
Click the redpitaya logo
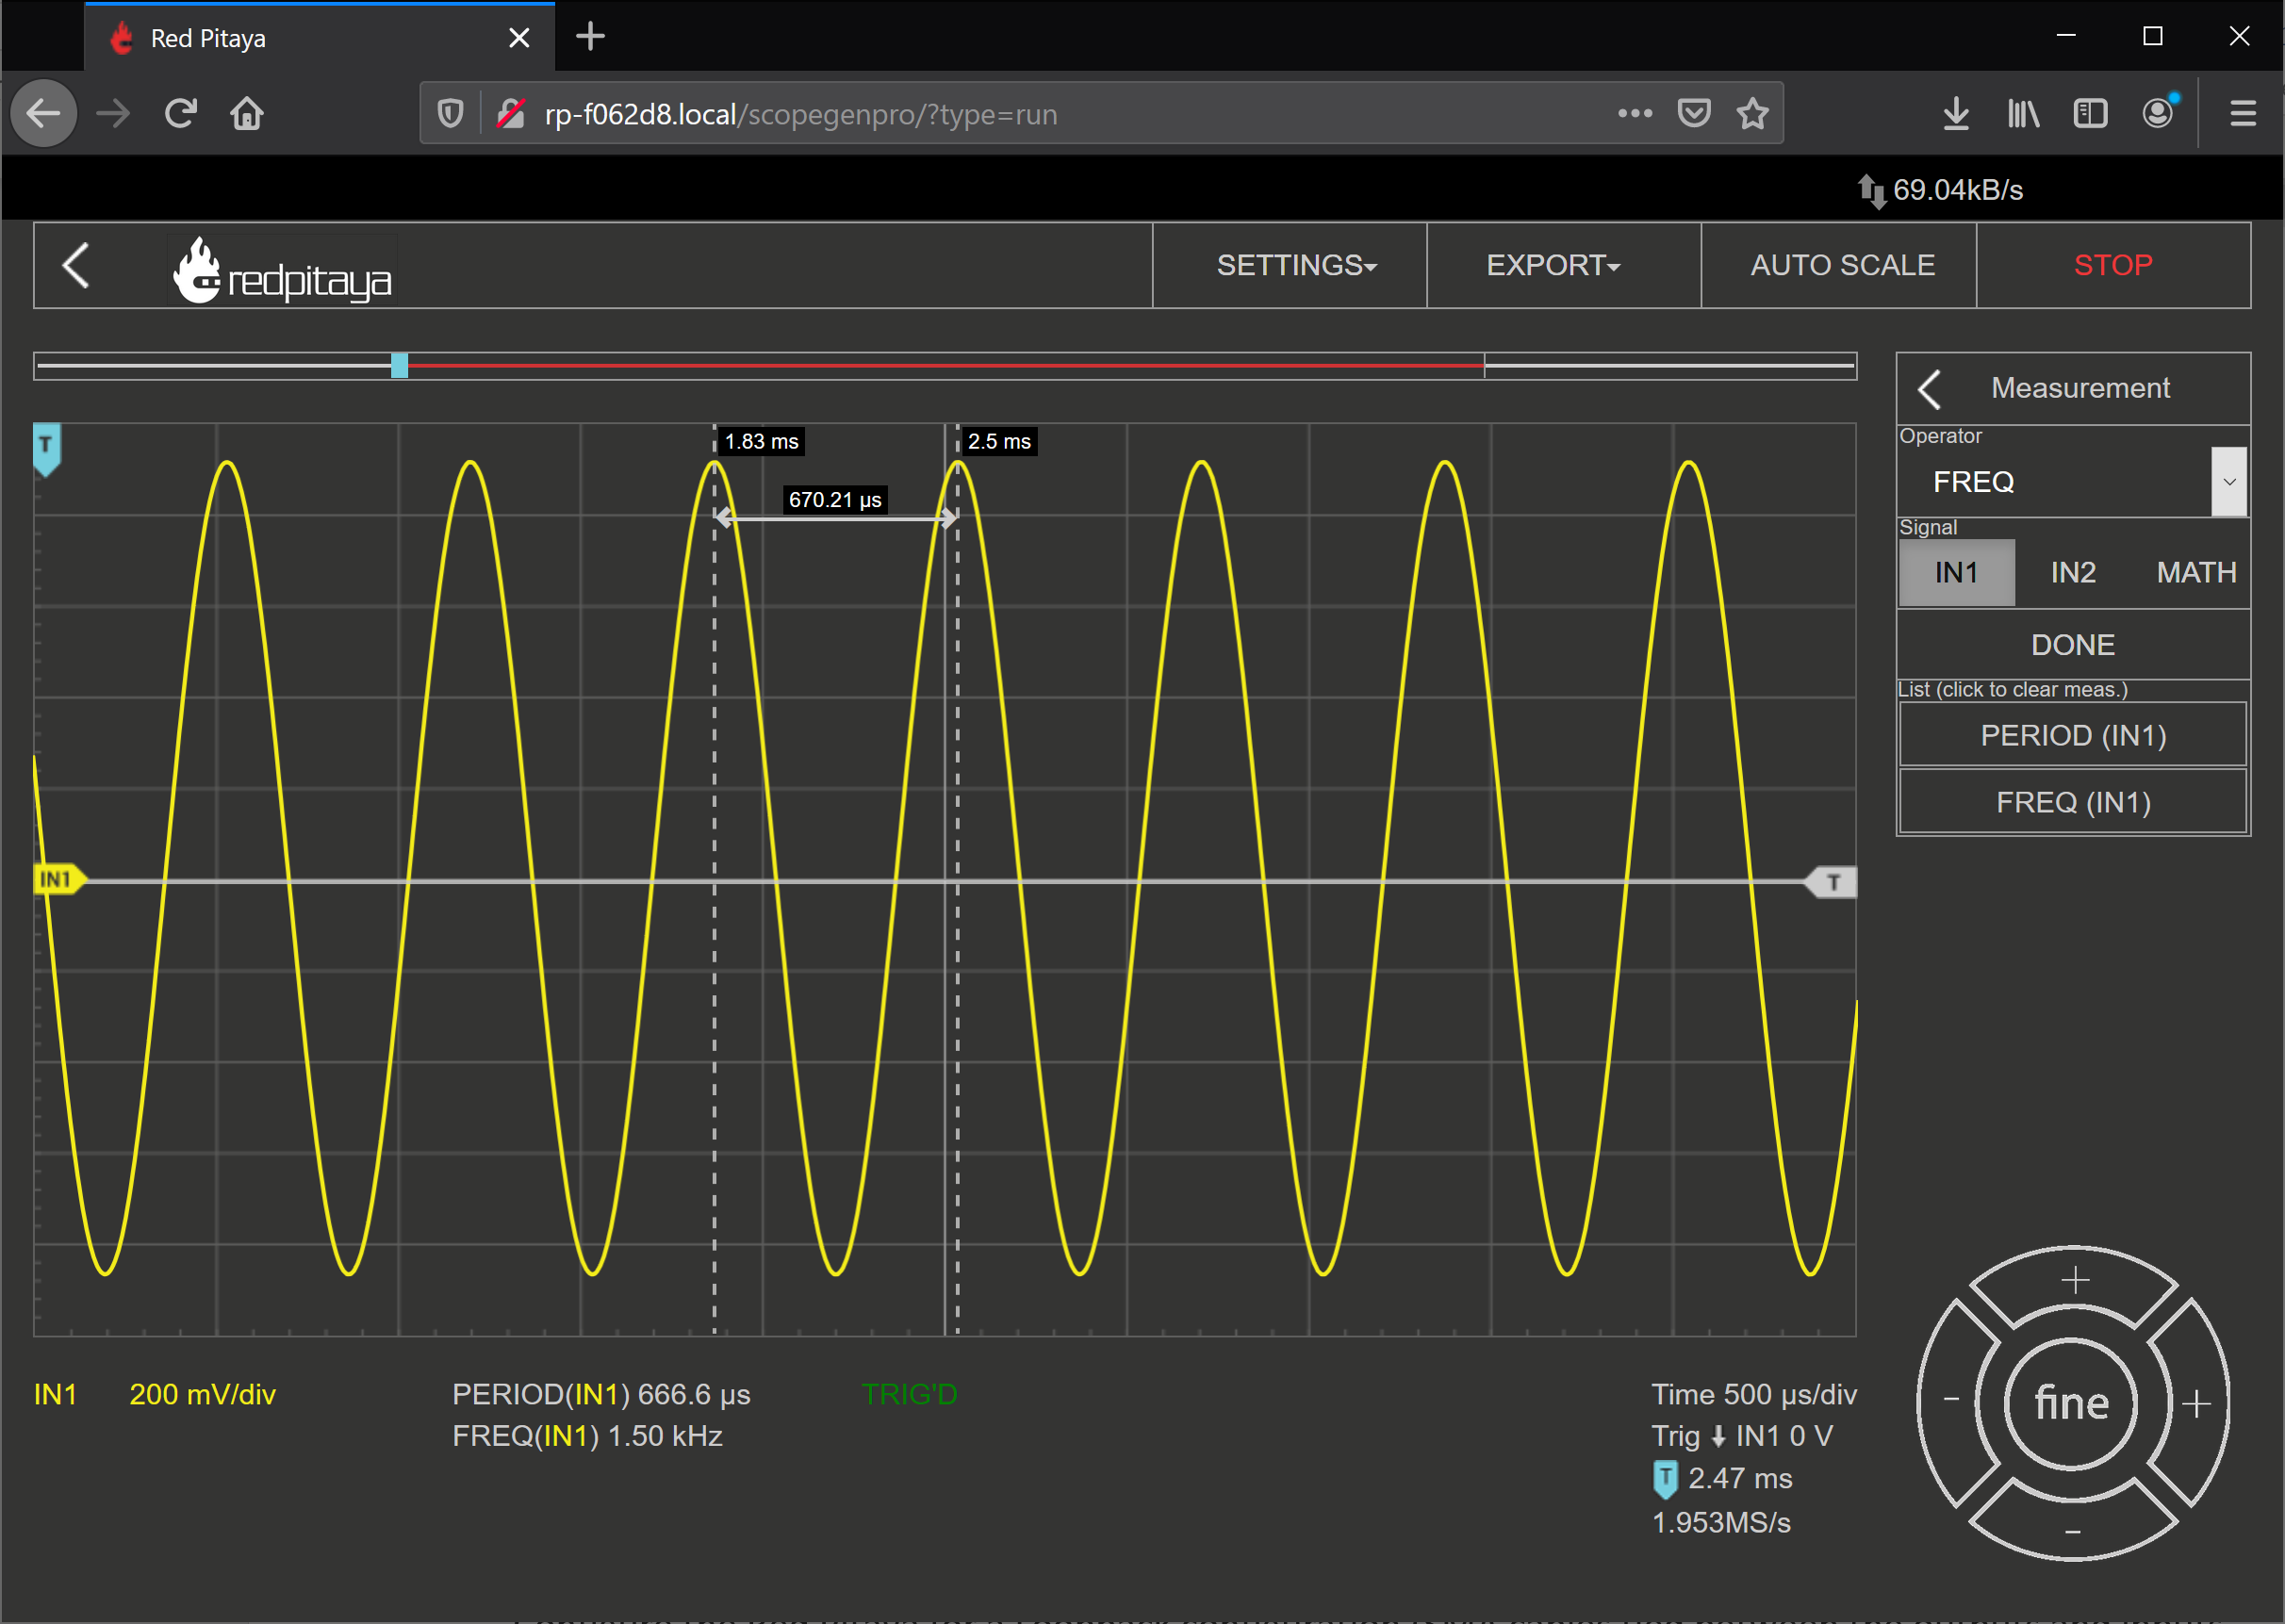(x=283, y=269)
